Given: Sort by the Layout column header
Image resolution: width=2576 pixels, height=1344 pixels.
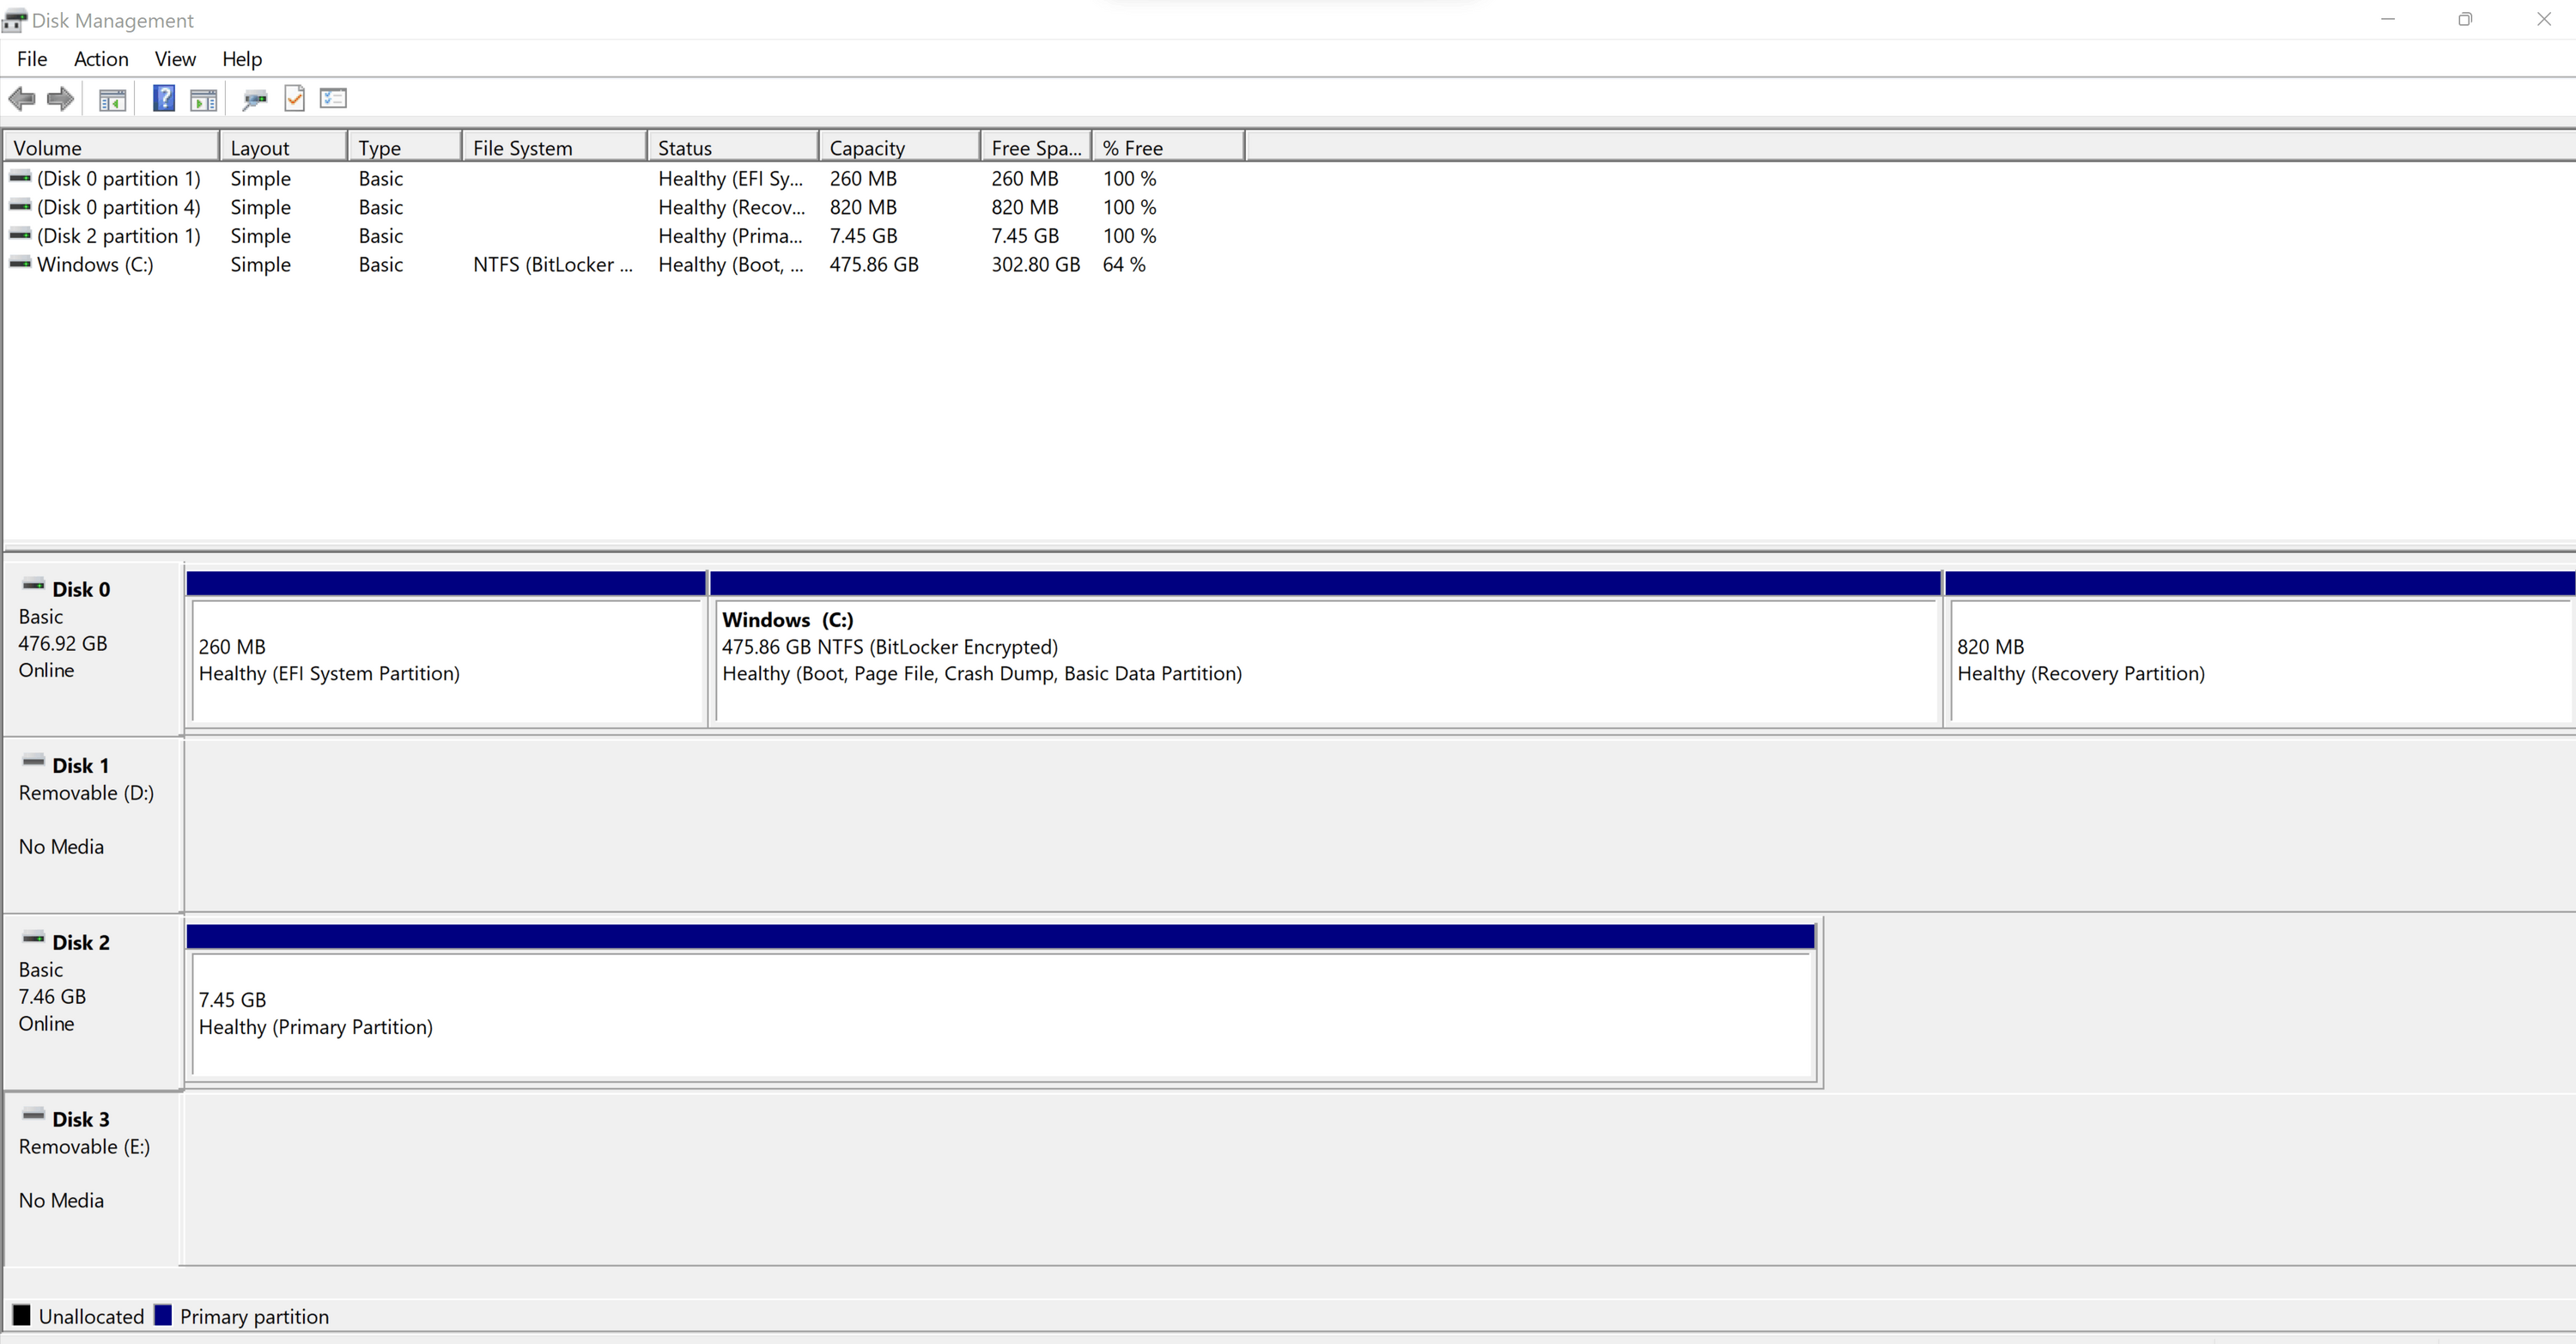Looking at the screenshot, I should point(283,147).
